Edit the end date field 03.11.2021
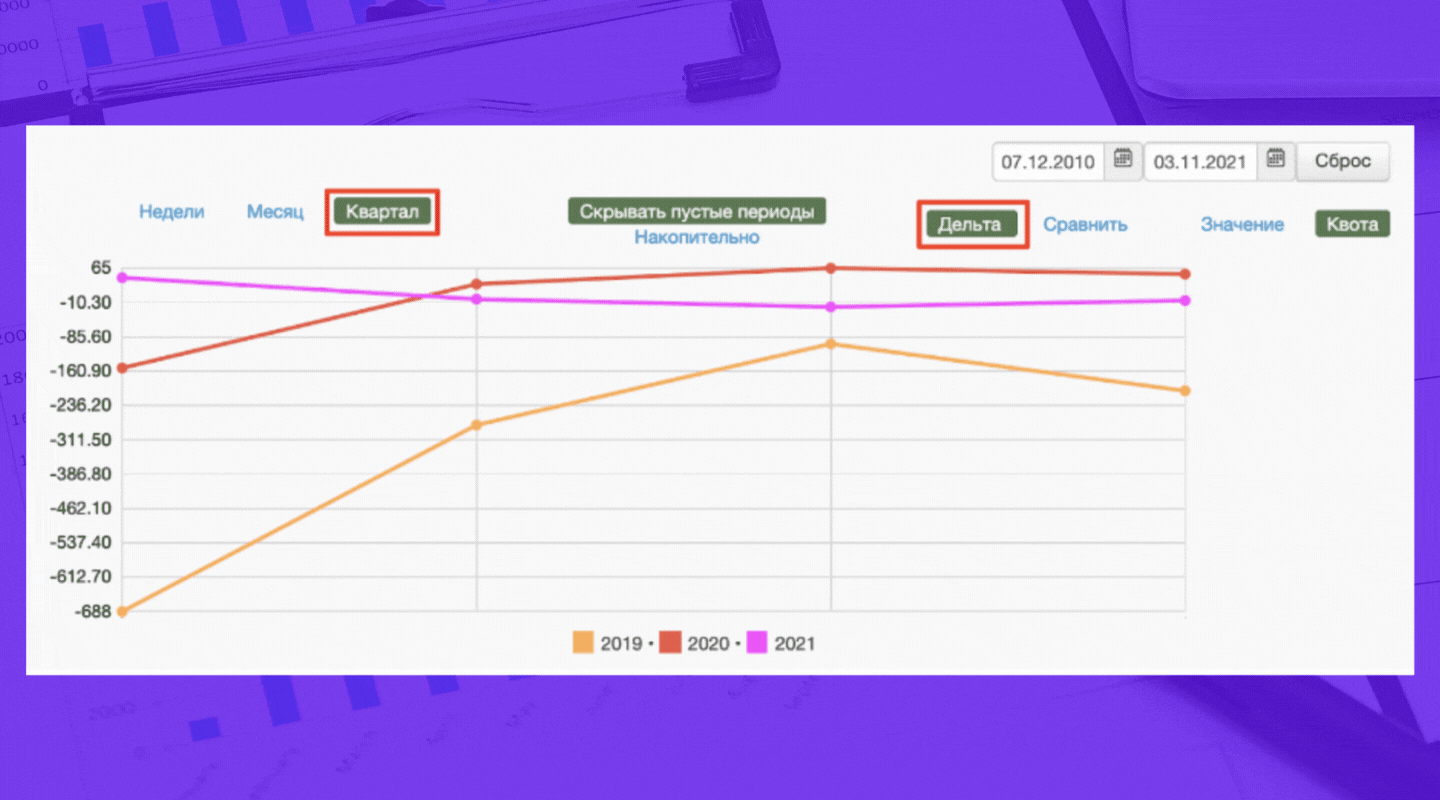The height and width of the screenshot is (800, 1440). pyautogui.click(x=1201, y=161)
